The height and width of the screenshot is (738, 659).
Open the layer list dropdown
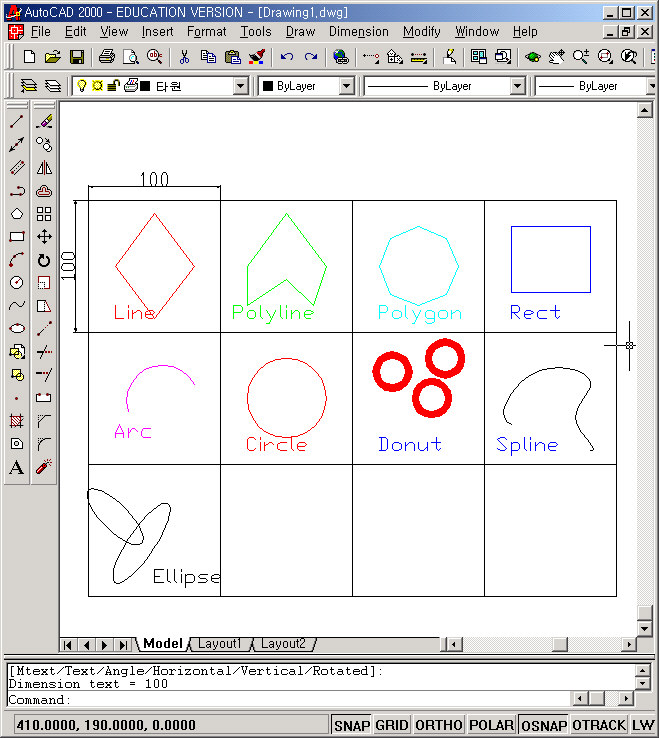point(241,86)
